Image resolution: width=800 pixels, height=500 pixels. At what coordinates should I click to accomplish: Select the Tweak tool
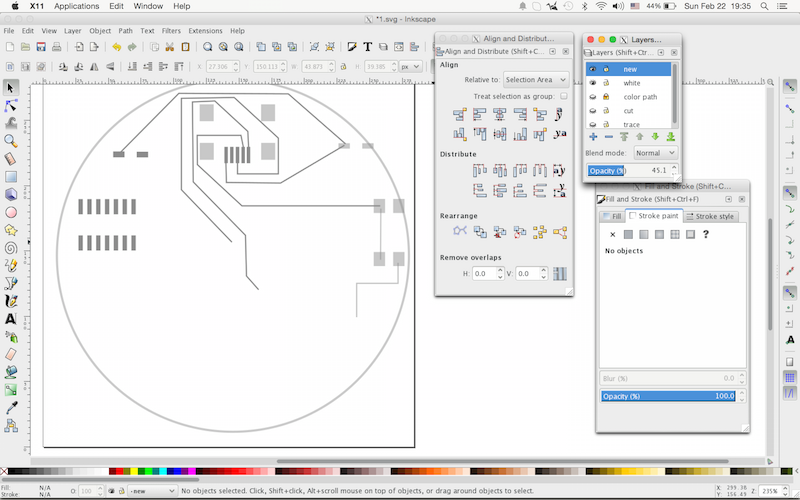(x=10, y=123)
